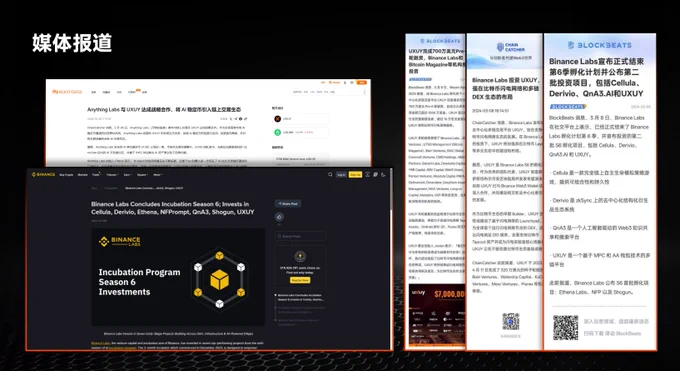Open the search icon in Binance header
This screenshot has width=680, height=371.
coord(330,174)
